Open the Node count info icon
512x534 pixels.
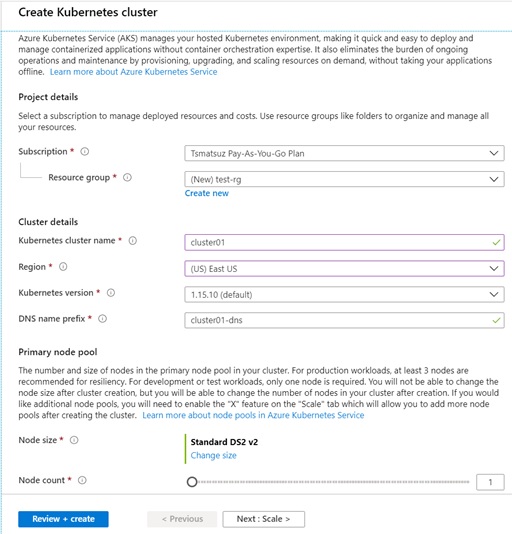pos(82,480)
